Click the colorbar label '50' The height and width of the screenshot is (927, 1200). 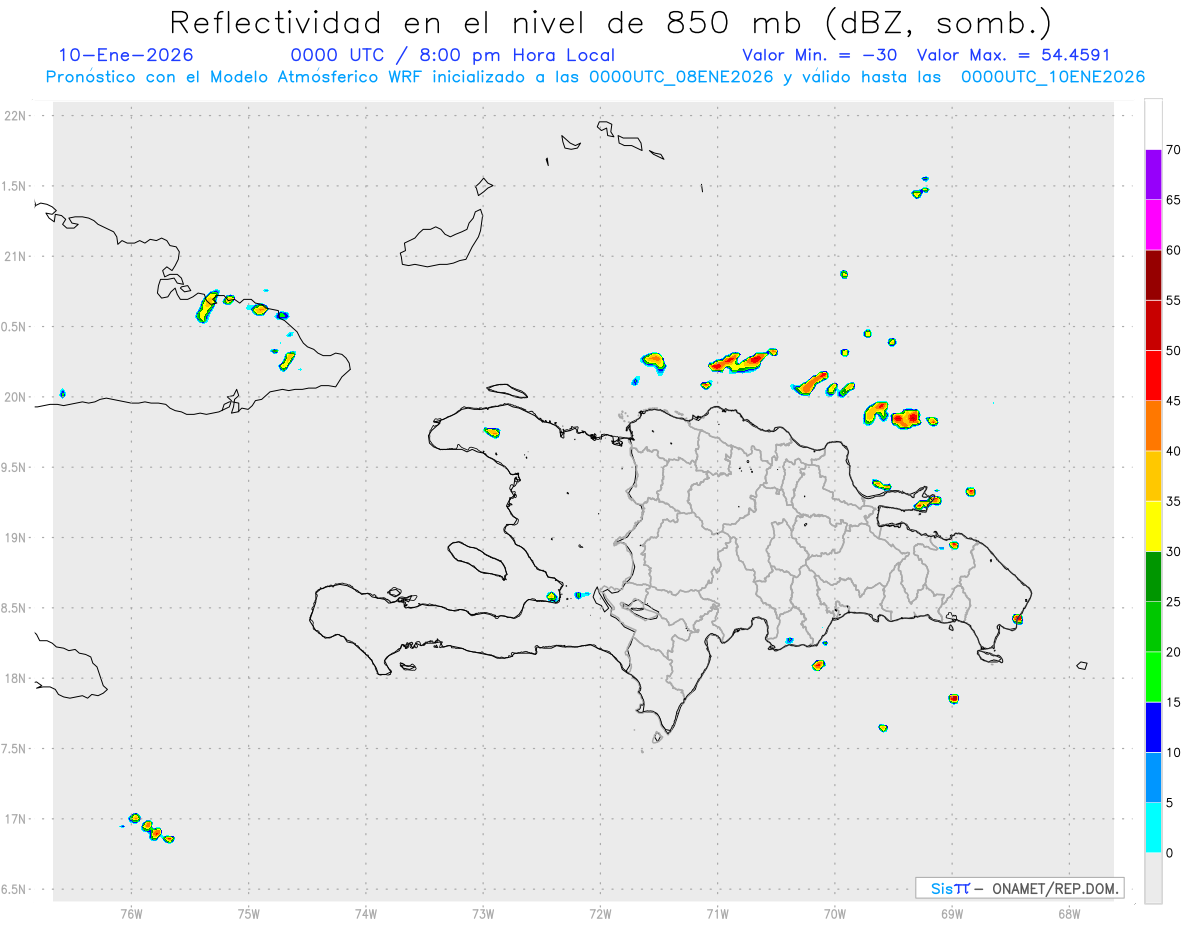pyautogui.click(x=1174, y=351)
